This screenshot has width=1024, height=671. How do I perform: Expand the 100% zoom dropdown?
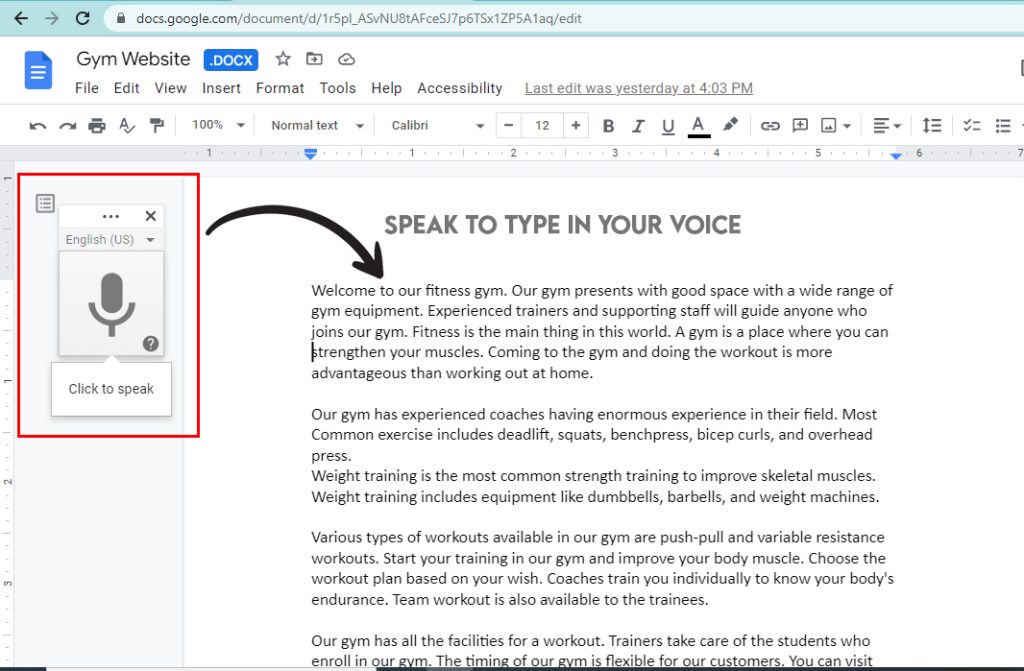tap(215, 125)
